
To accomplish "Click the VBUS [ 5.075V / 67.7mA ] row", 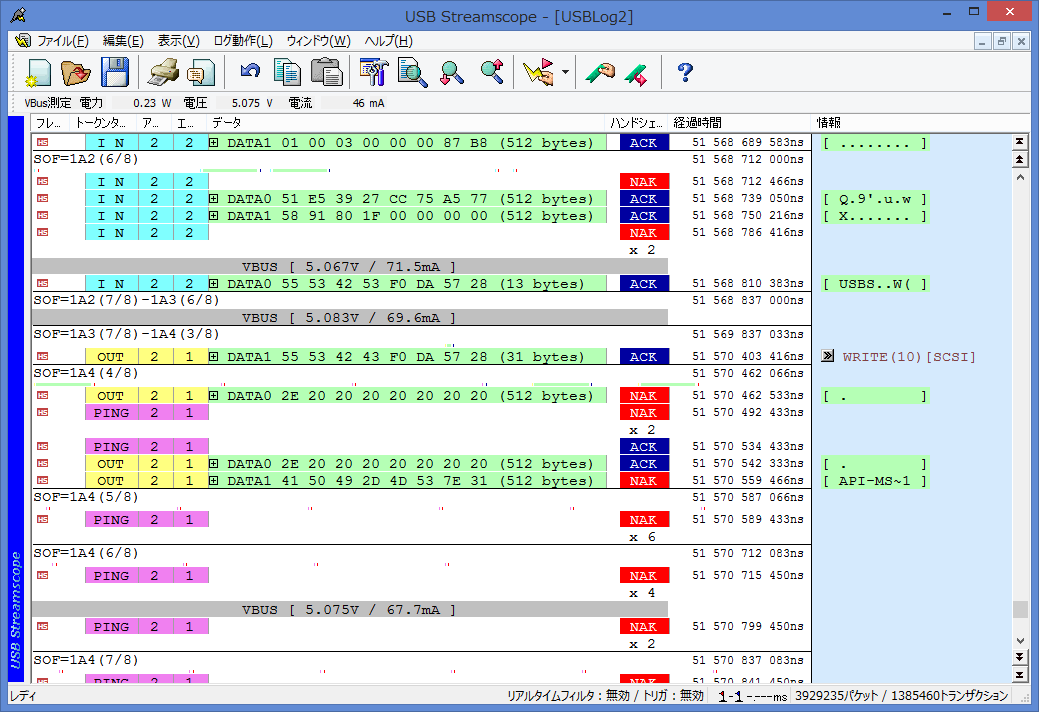I will pyautogui.click(x=350, y=609).
